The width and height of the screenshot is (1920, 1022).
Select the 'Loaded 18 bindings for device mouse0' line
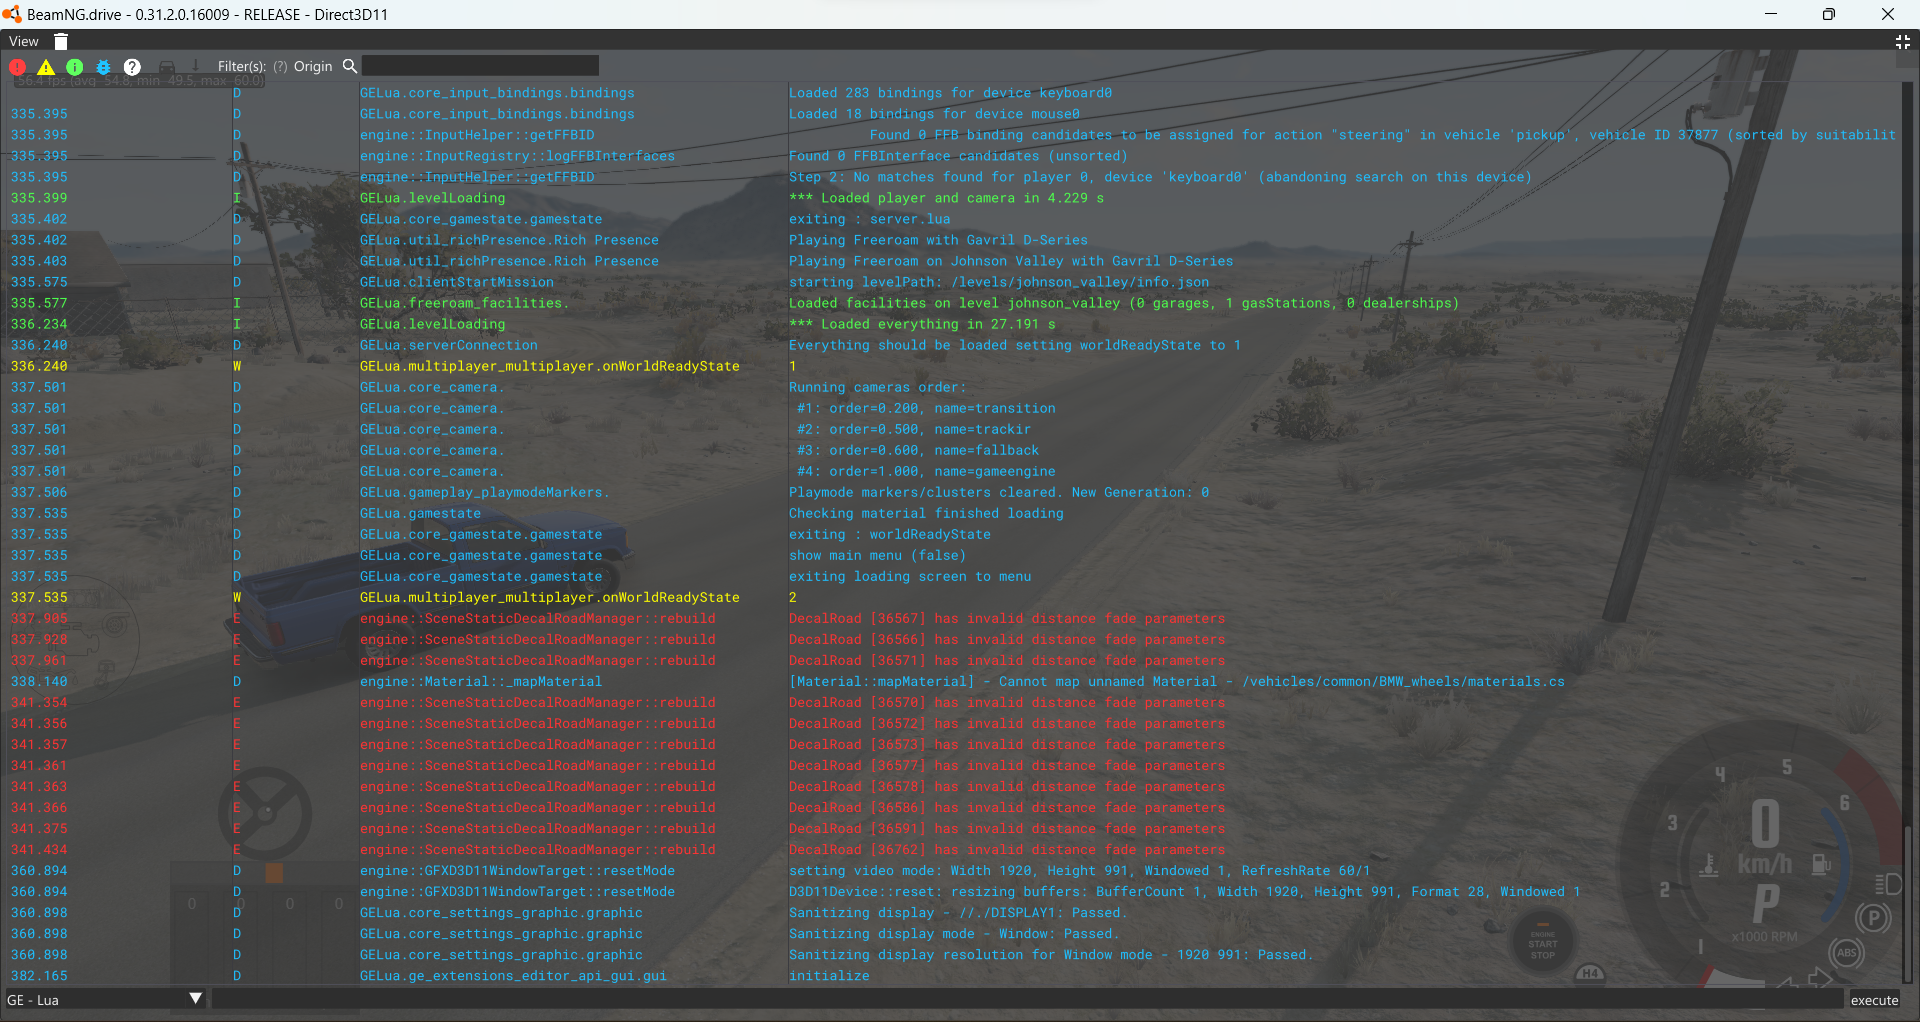[x=934, y=114]
